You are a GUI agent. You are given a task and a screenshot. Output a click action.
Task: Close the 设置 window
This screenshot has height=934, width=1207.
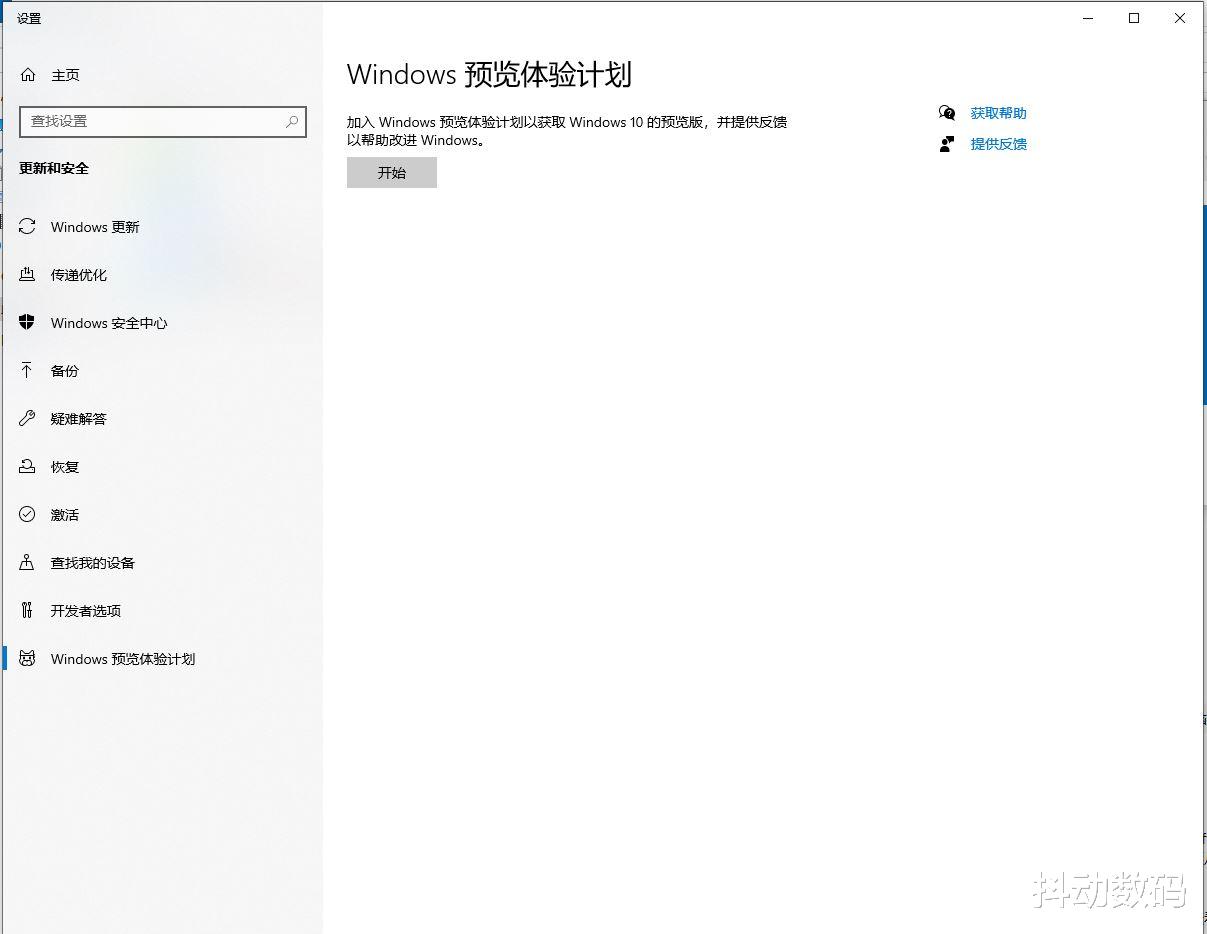click(1180, 18)
